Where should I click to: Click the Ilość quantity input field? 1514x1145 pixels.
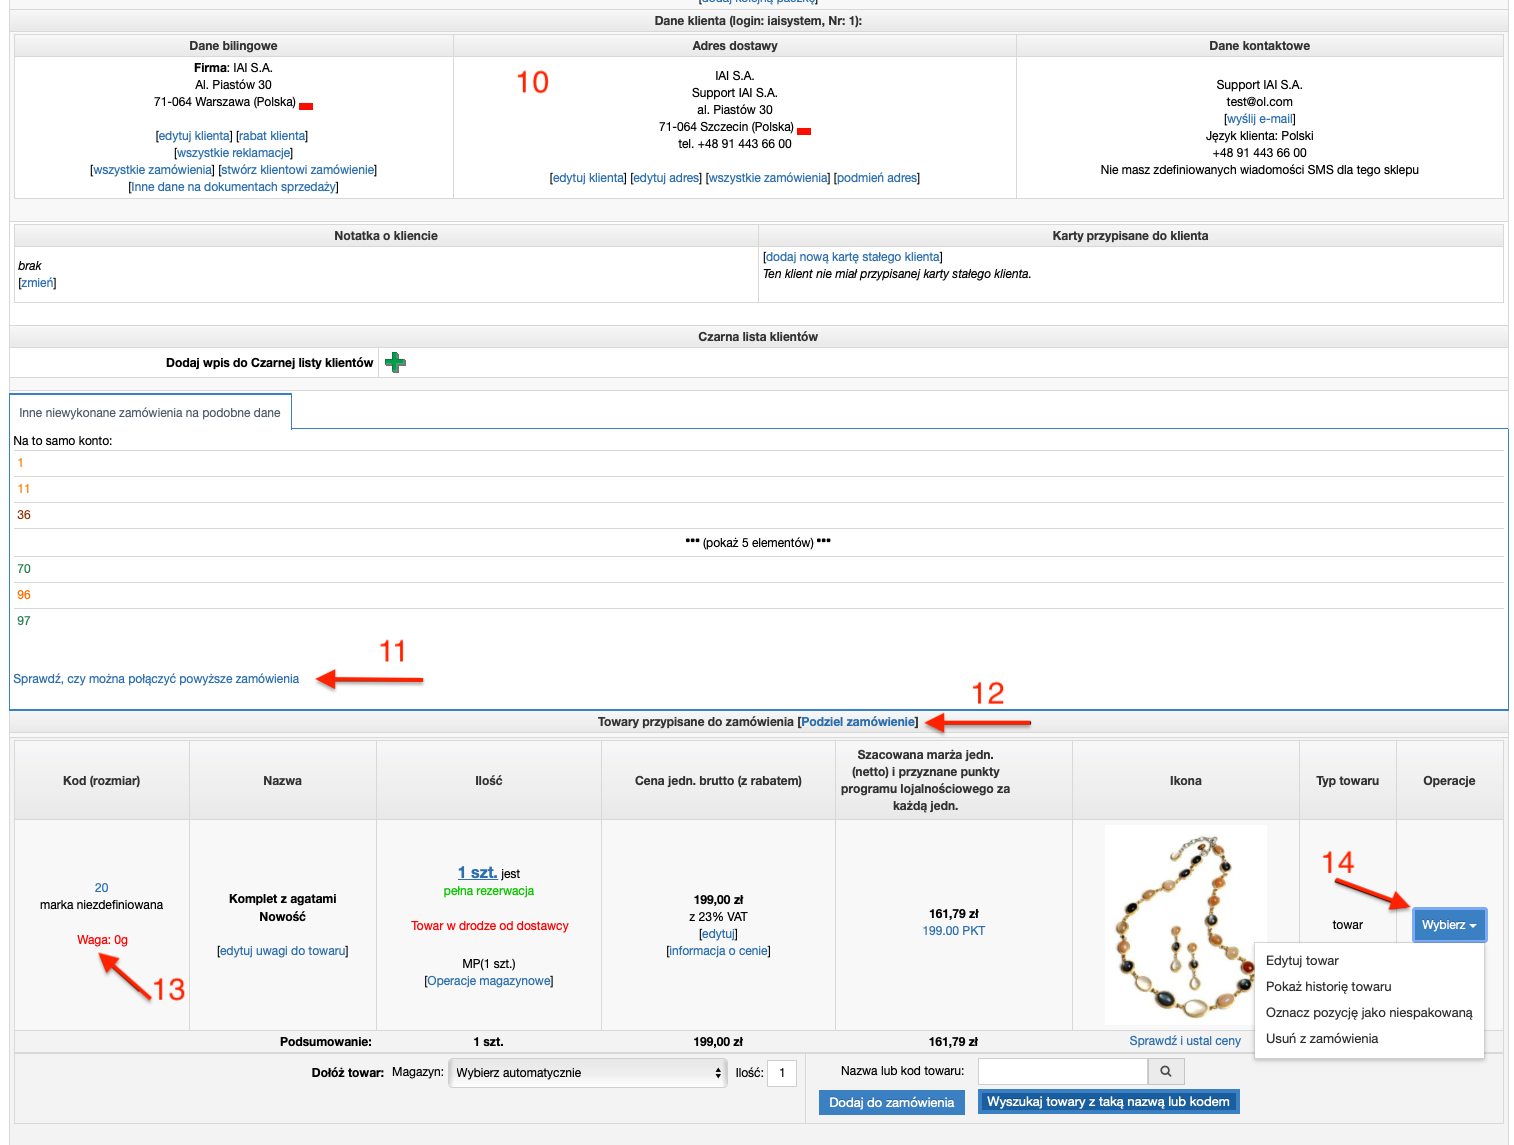(782, 1073)
